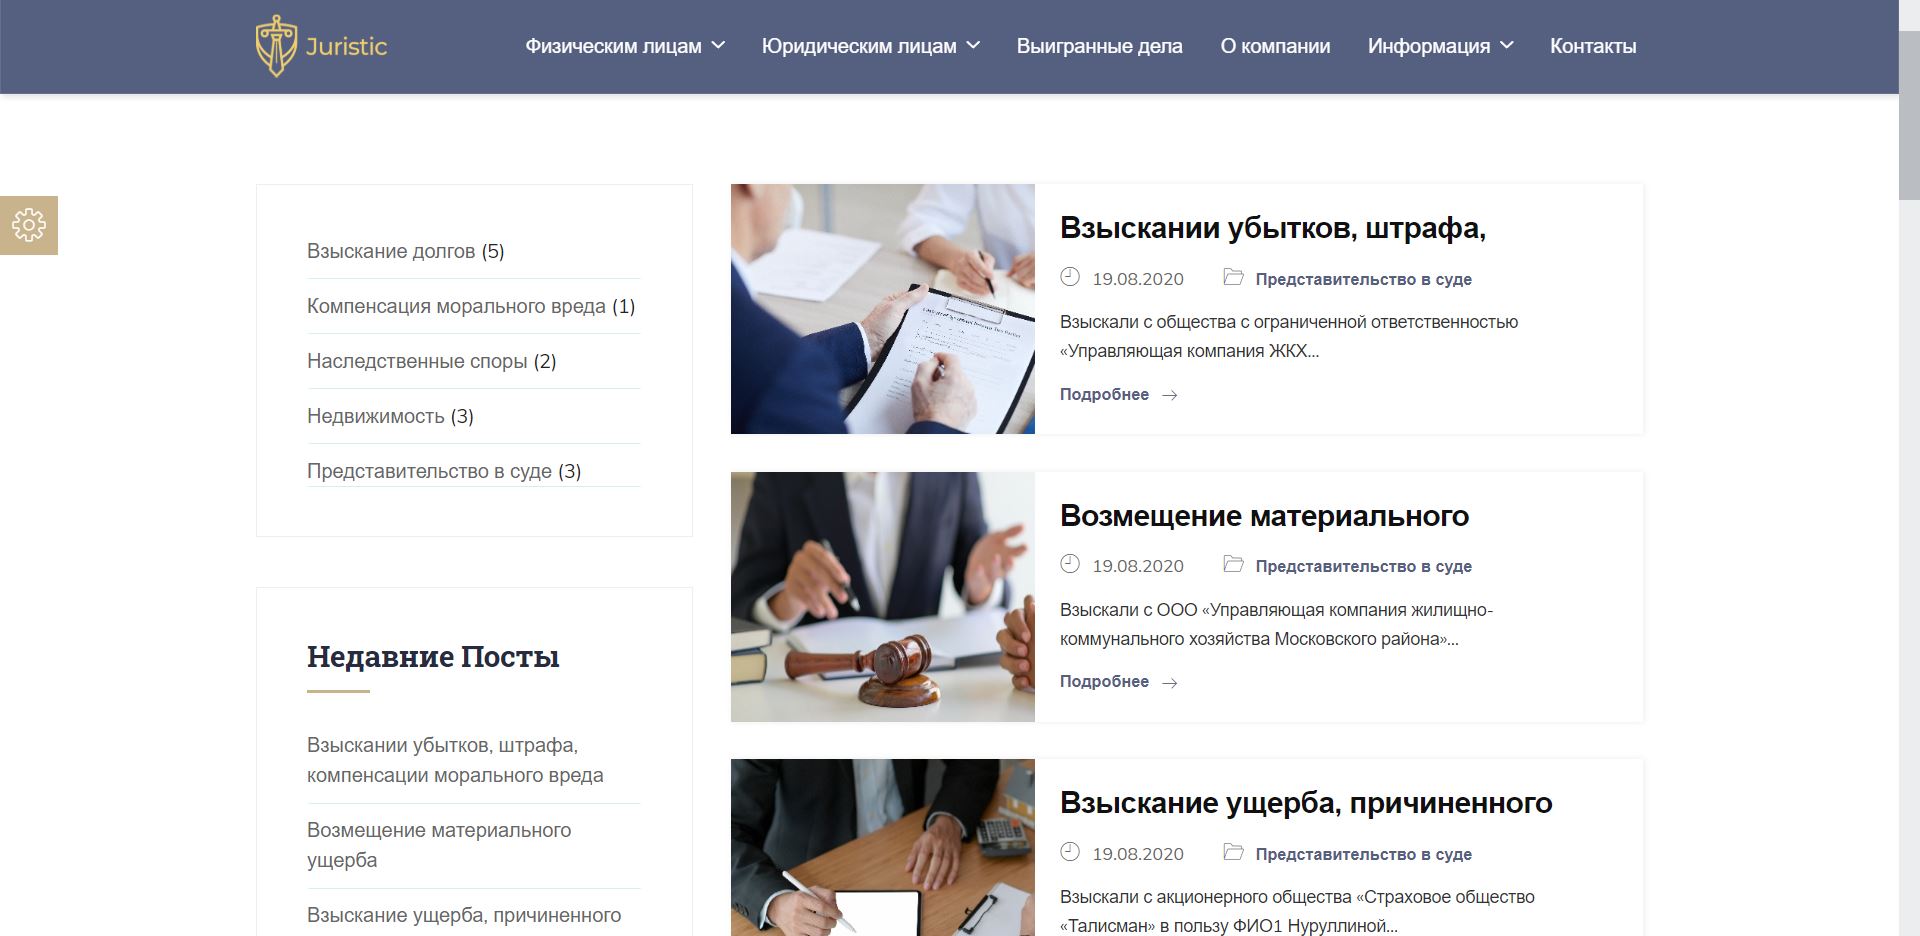Click clock icon on Возмещение материального post

[x=1070, y=564]
